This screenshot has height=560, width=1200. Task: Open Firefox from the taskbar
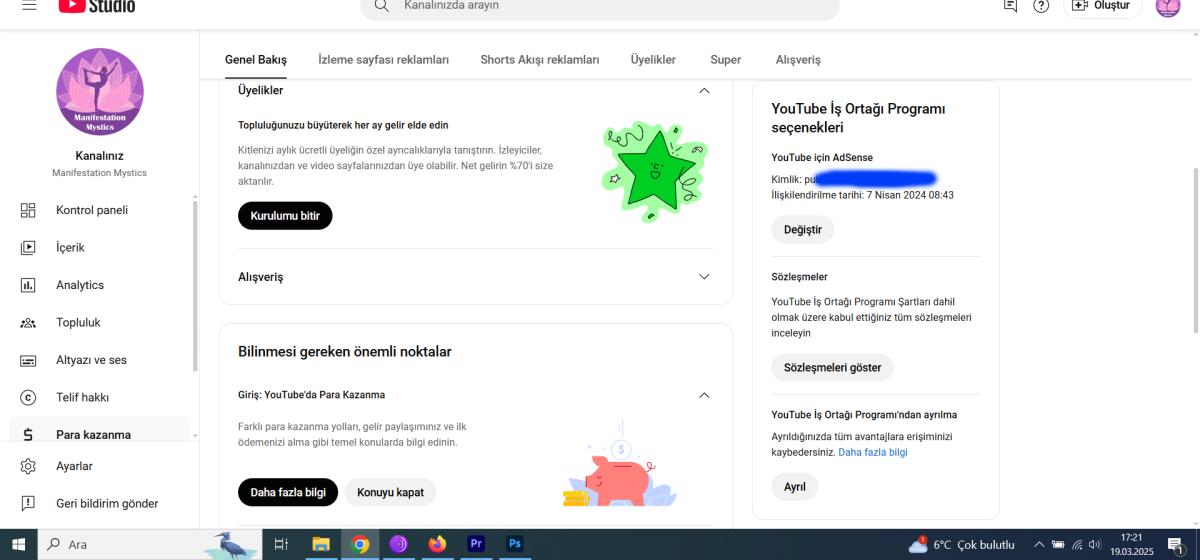point(437,544)
